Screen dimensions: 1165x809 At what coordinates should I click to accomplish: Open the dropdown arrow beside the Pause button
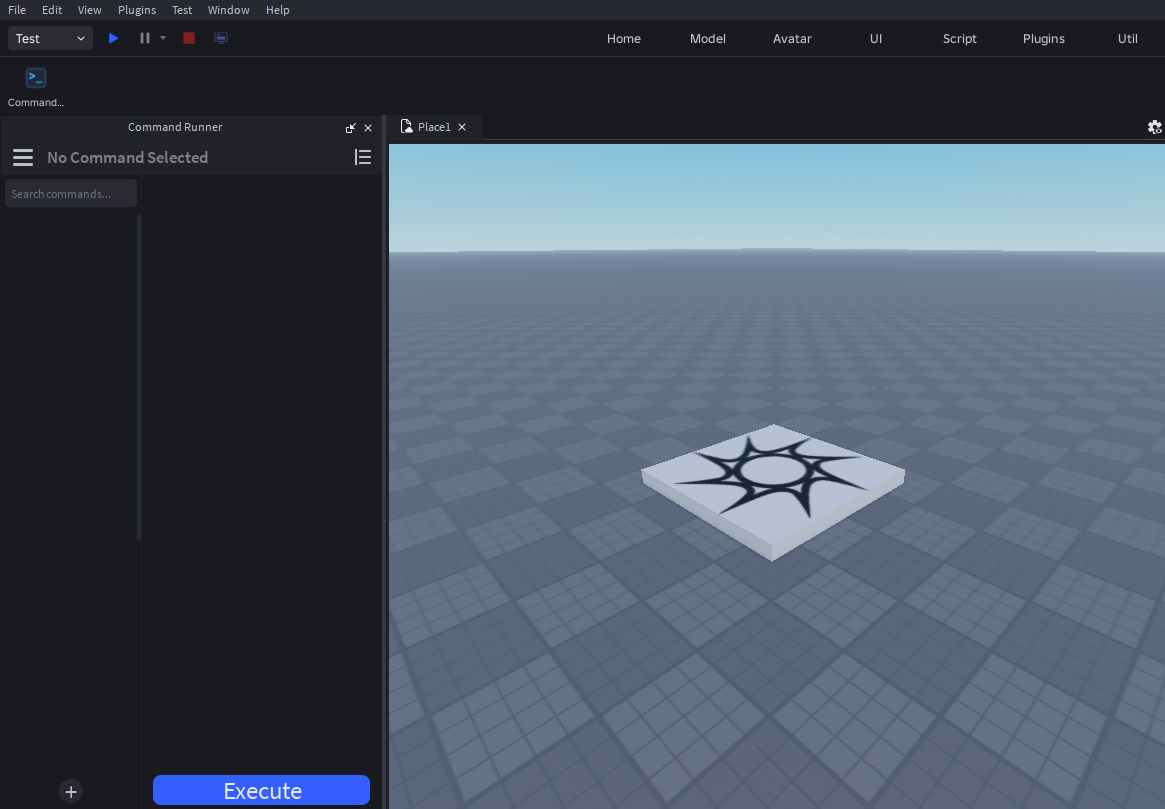163,38
